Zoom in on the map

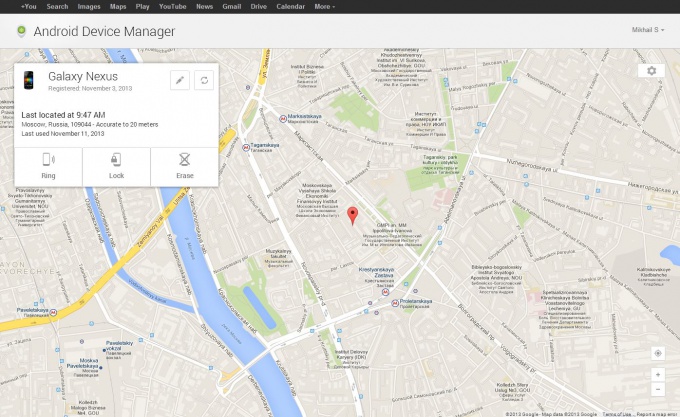coord(658,375)
